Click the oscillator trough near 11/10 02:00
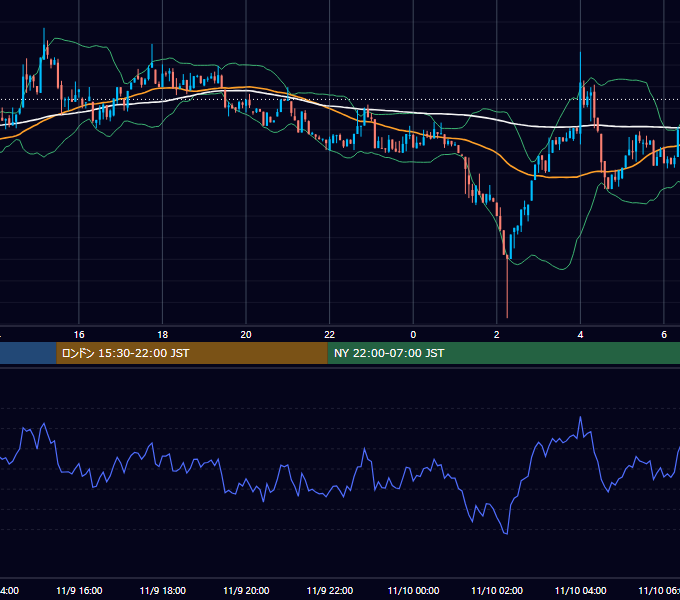The width and height of the screenshot is (680, 600). tap(506, 533)
